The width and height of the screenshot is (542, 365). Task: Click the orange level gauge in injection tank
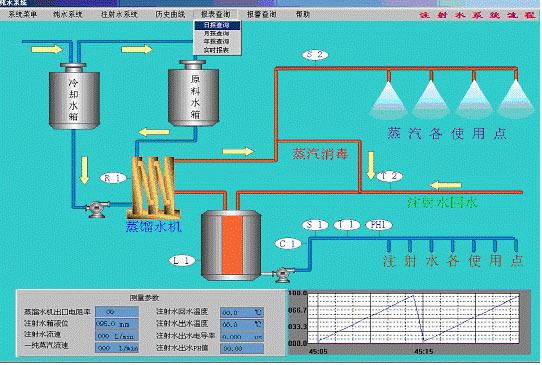point(232,245)
